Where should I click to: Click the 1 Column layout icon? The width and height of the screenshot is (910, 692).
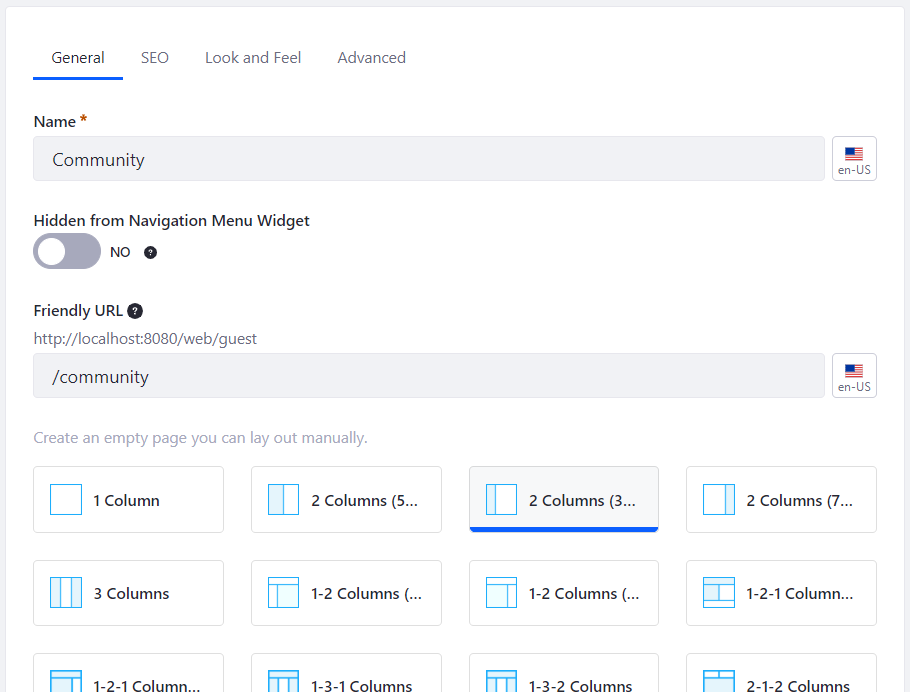[x=66, y=500]
